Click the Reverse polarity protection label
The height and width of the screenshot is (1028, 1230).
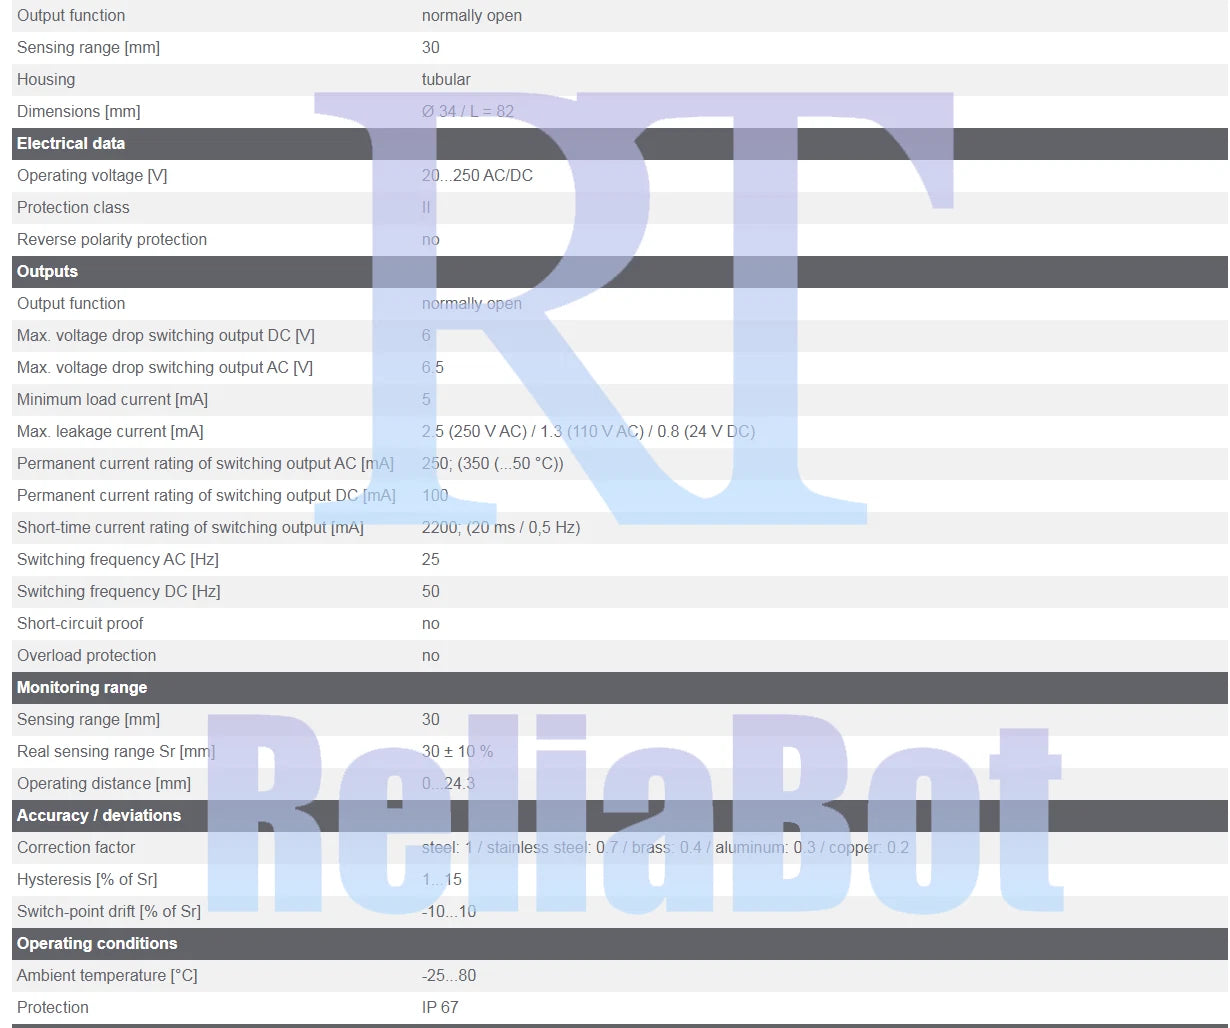click(x=112, y=240)
